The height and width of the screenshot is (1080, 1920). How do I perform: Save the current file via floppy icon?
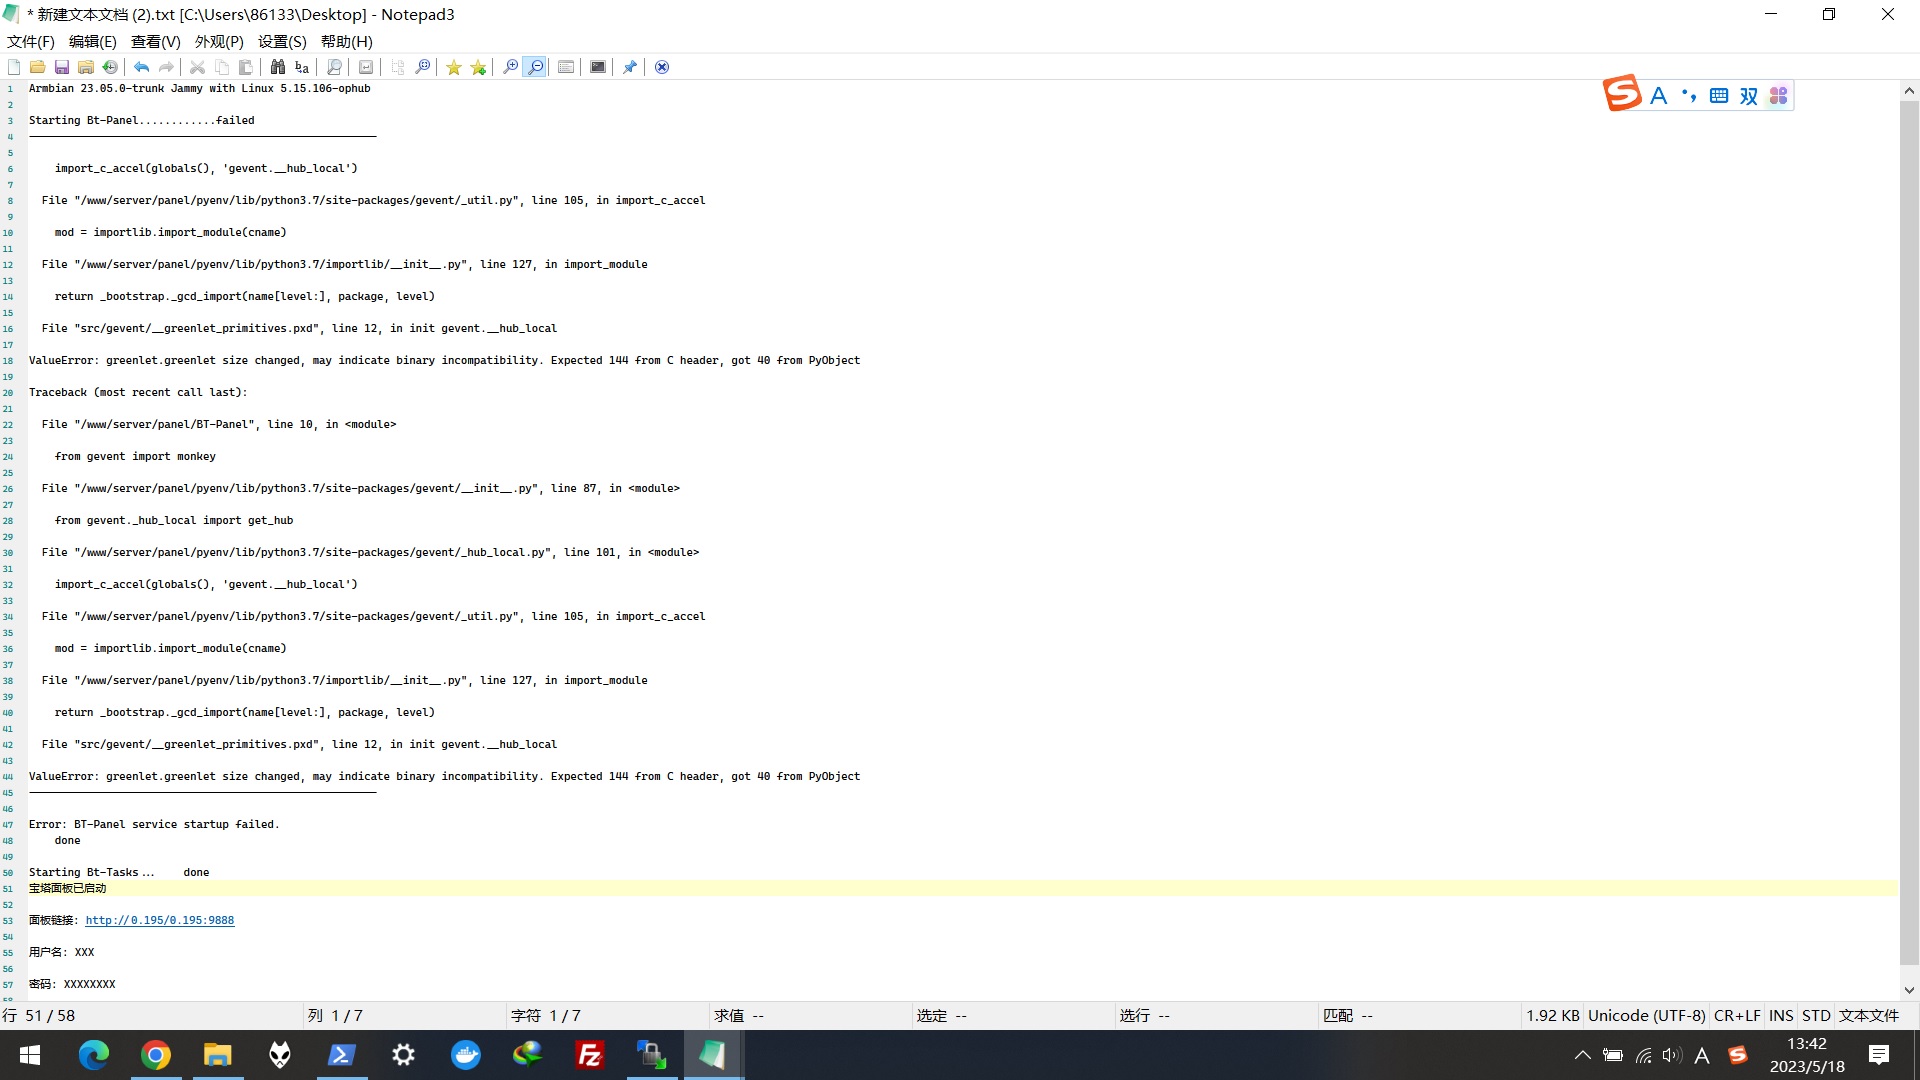(x=62, y=67)
